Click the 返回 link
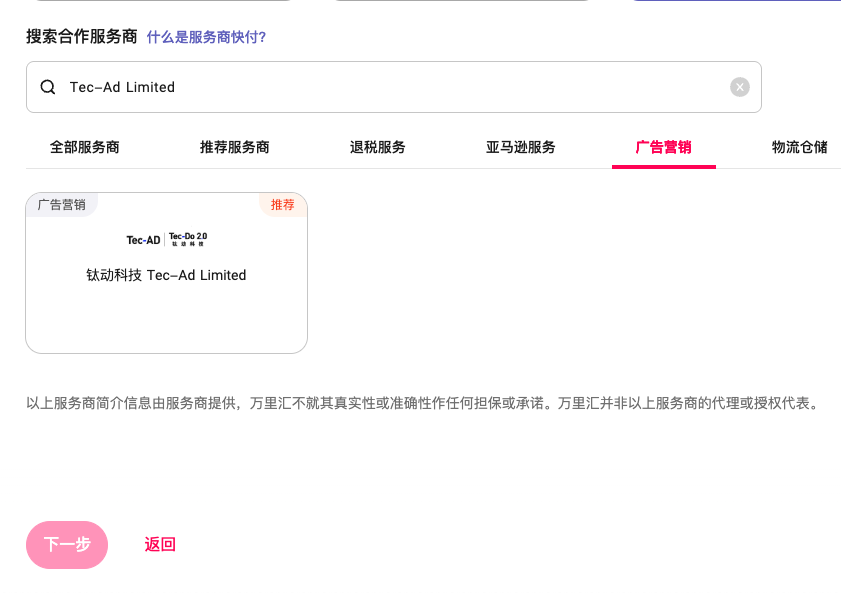 [x=160, y=545]
